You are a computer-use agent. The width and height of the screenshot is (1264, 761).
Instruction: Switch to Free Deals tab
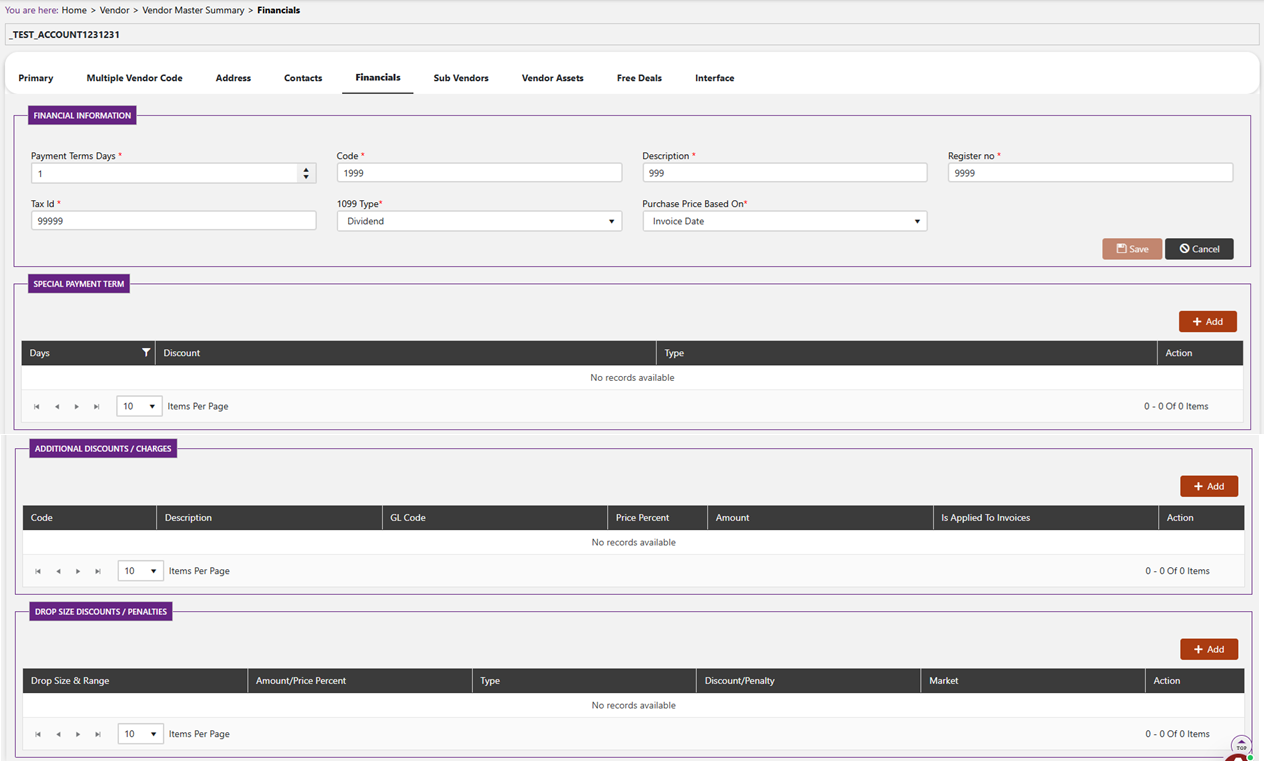click(639, 78)
